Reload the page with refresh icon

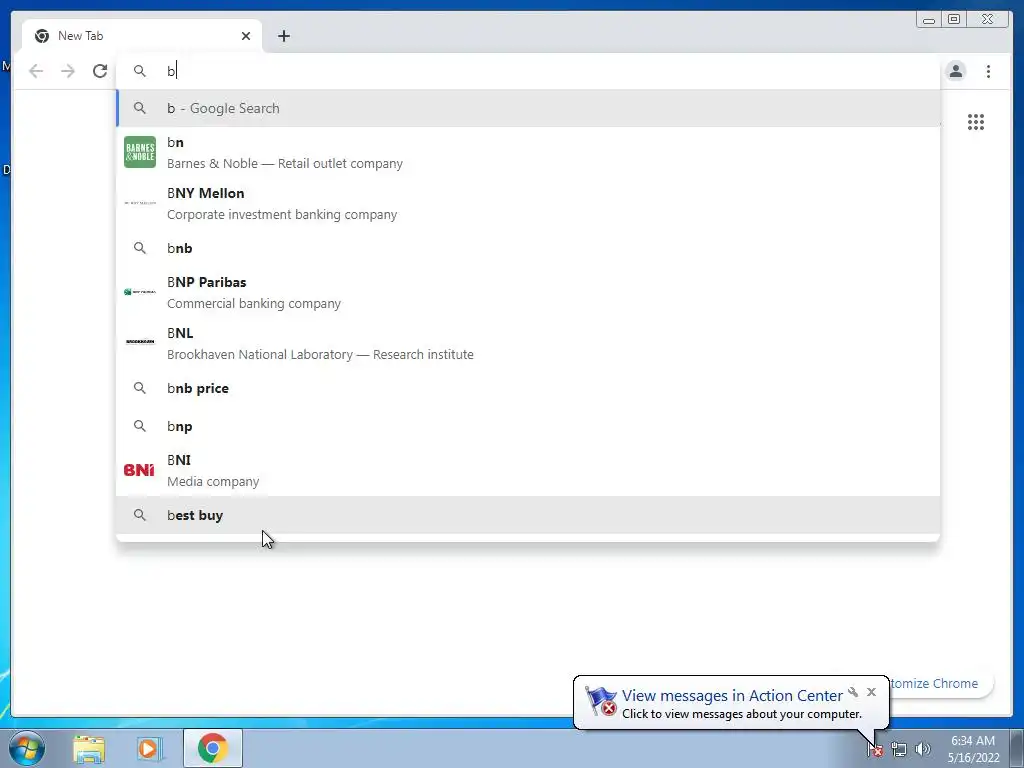tap(100, 71)
